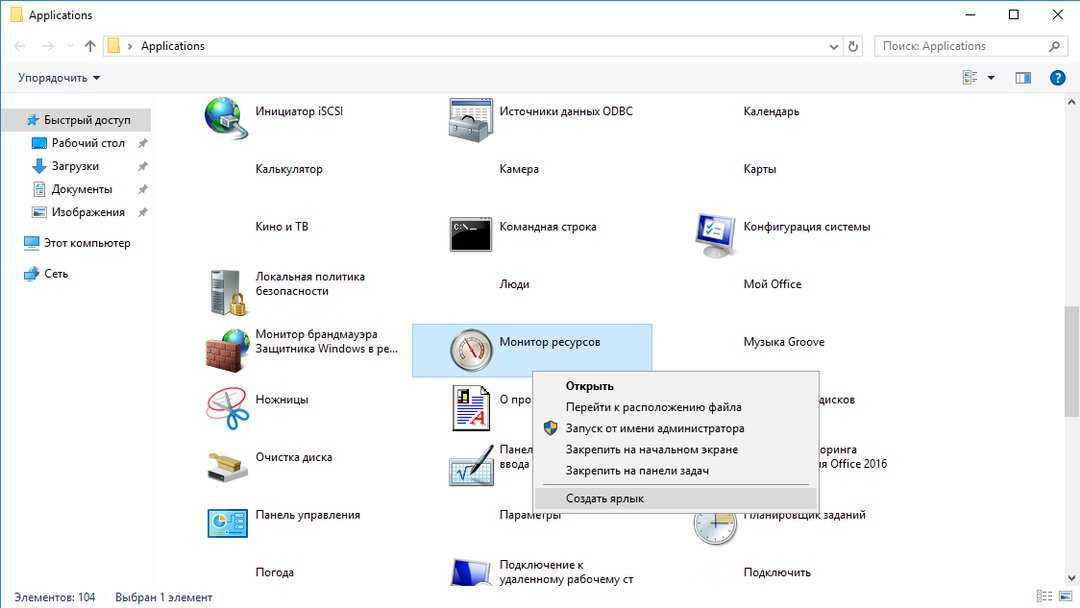Navigate forward with the right arrow

tap(48, 46)
